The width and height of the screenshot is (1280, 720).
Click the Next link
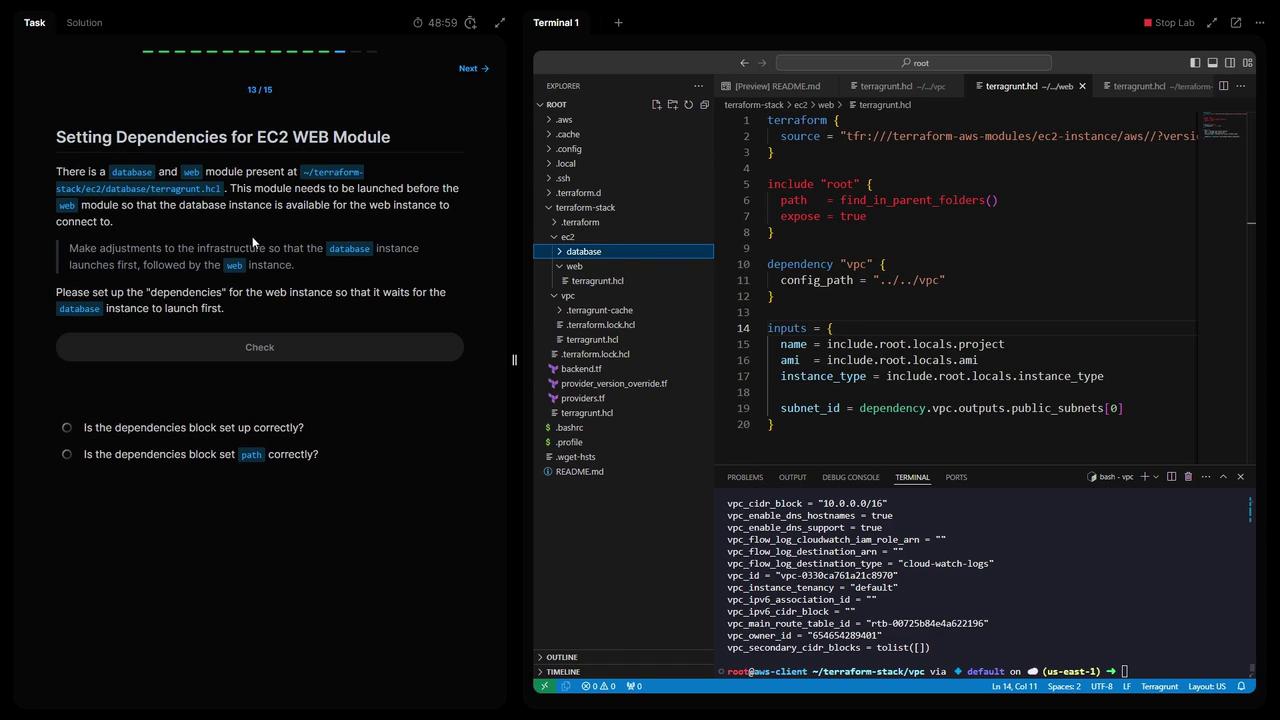tap(473, 69)
